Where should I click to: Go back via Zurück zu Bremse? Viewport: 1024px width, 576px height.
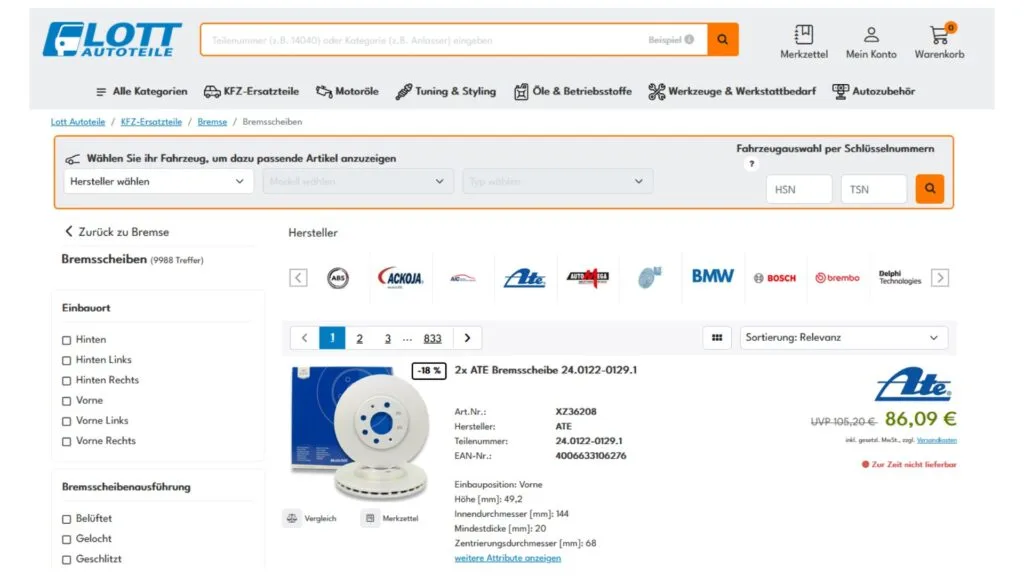point(117,232)
